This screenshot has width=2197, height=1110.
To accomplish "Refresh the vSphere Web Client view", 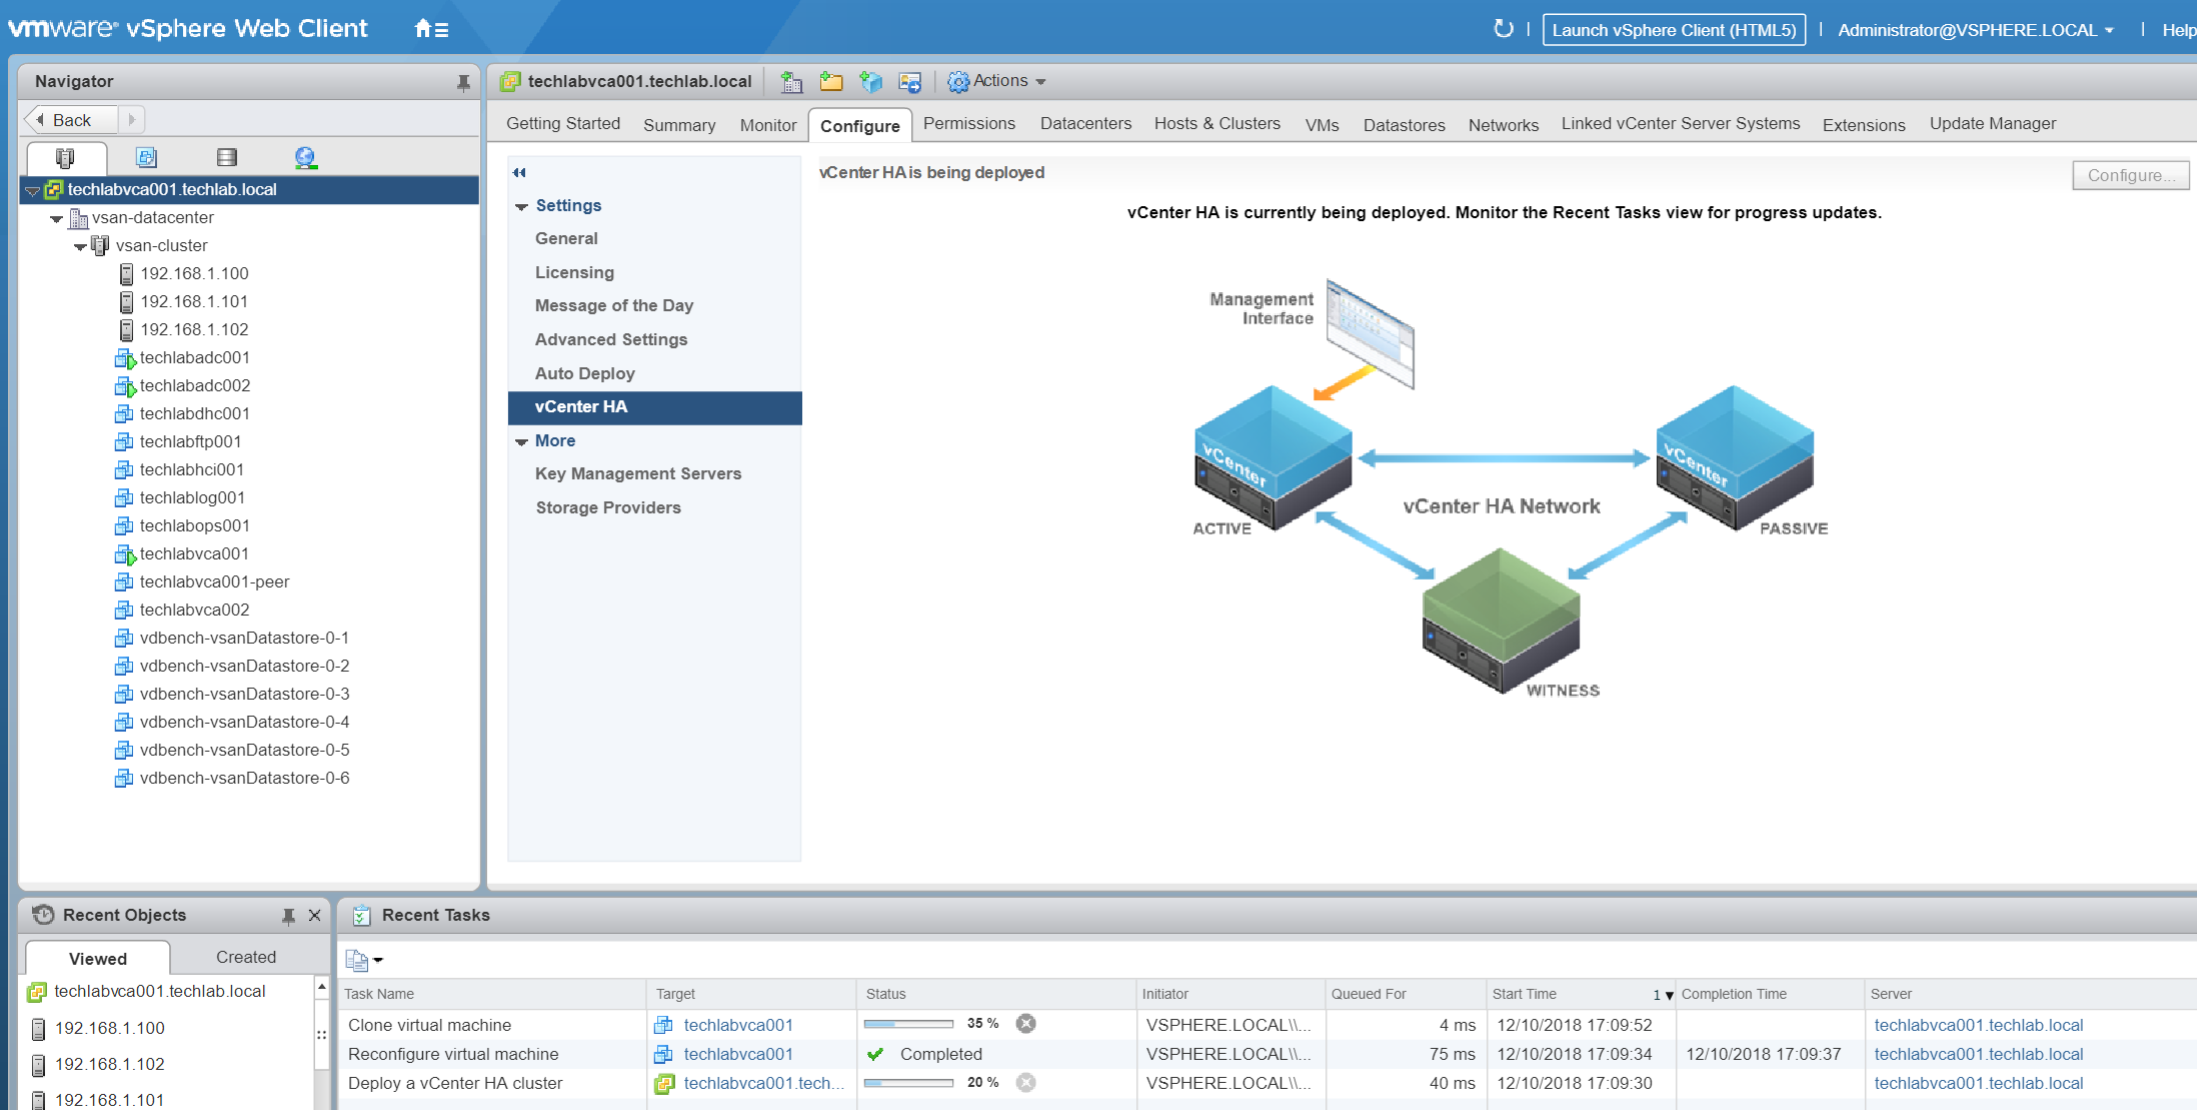I will (x=1503, y=29).
